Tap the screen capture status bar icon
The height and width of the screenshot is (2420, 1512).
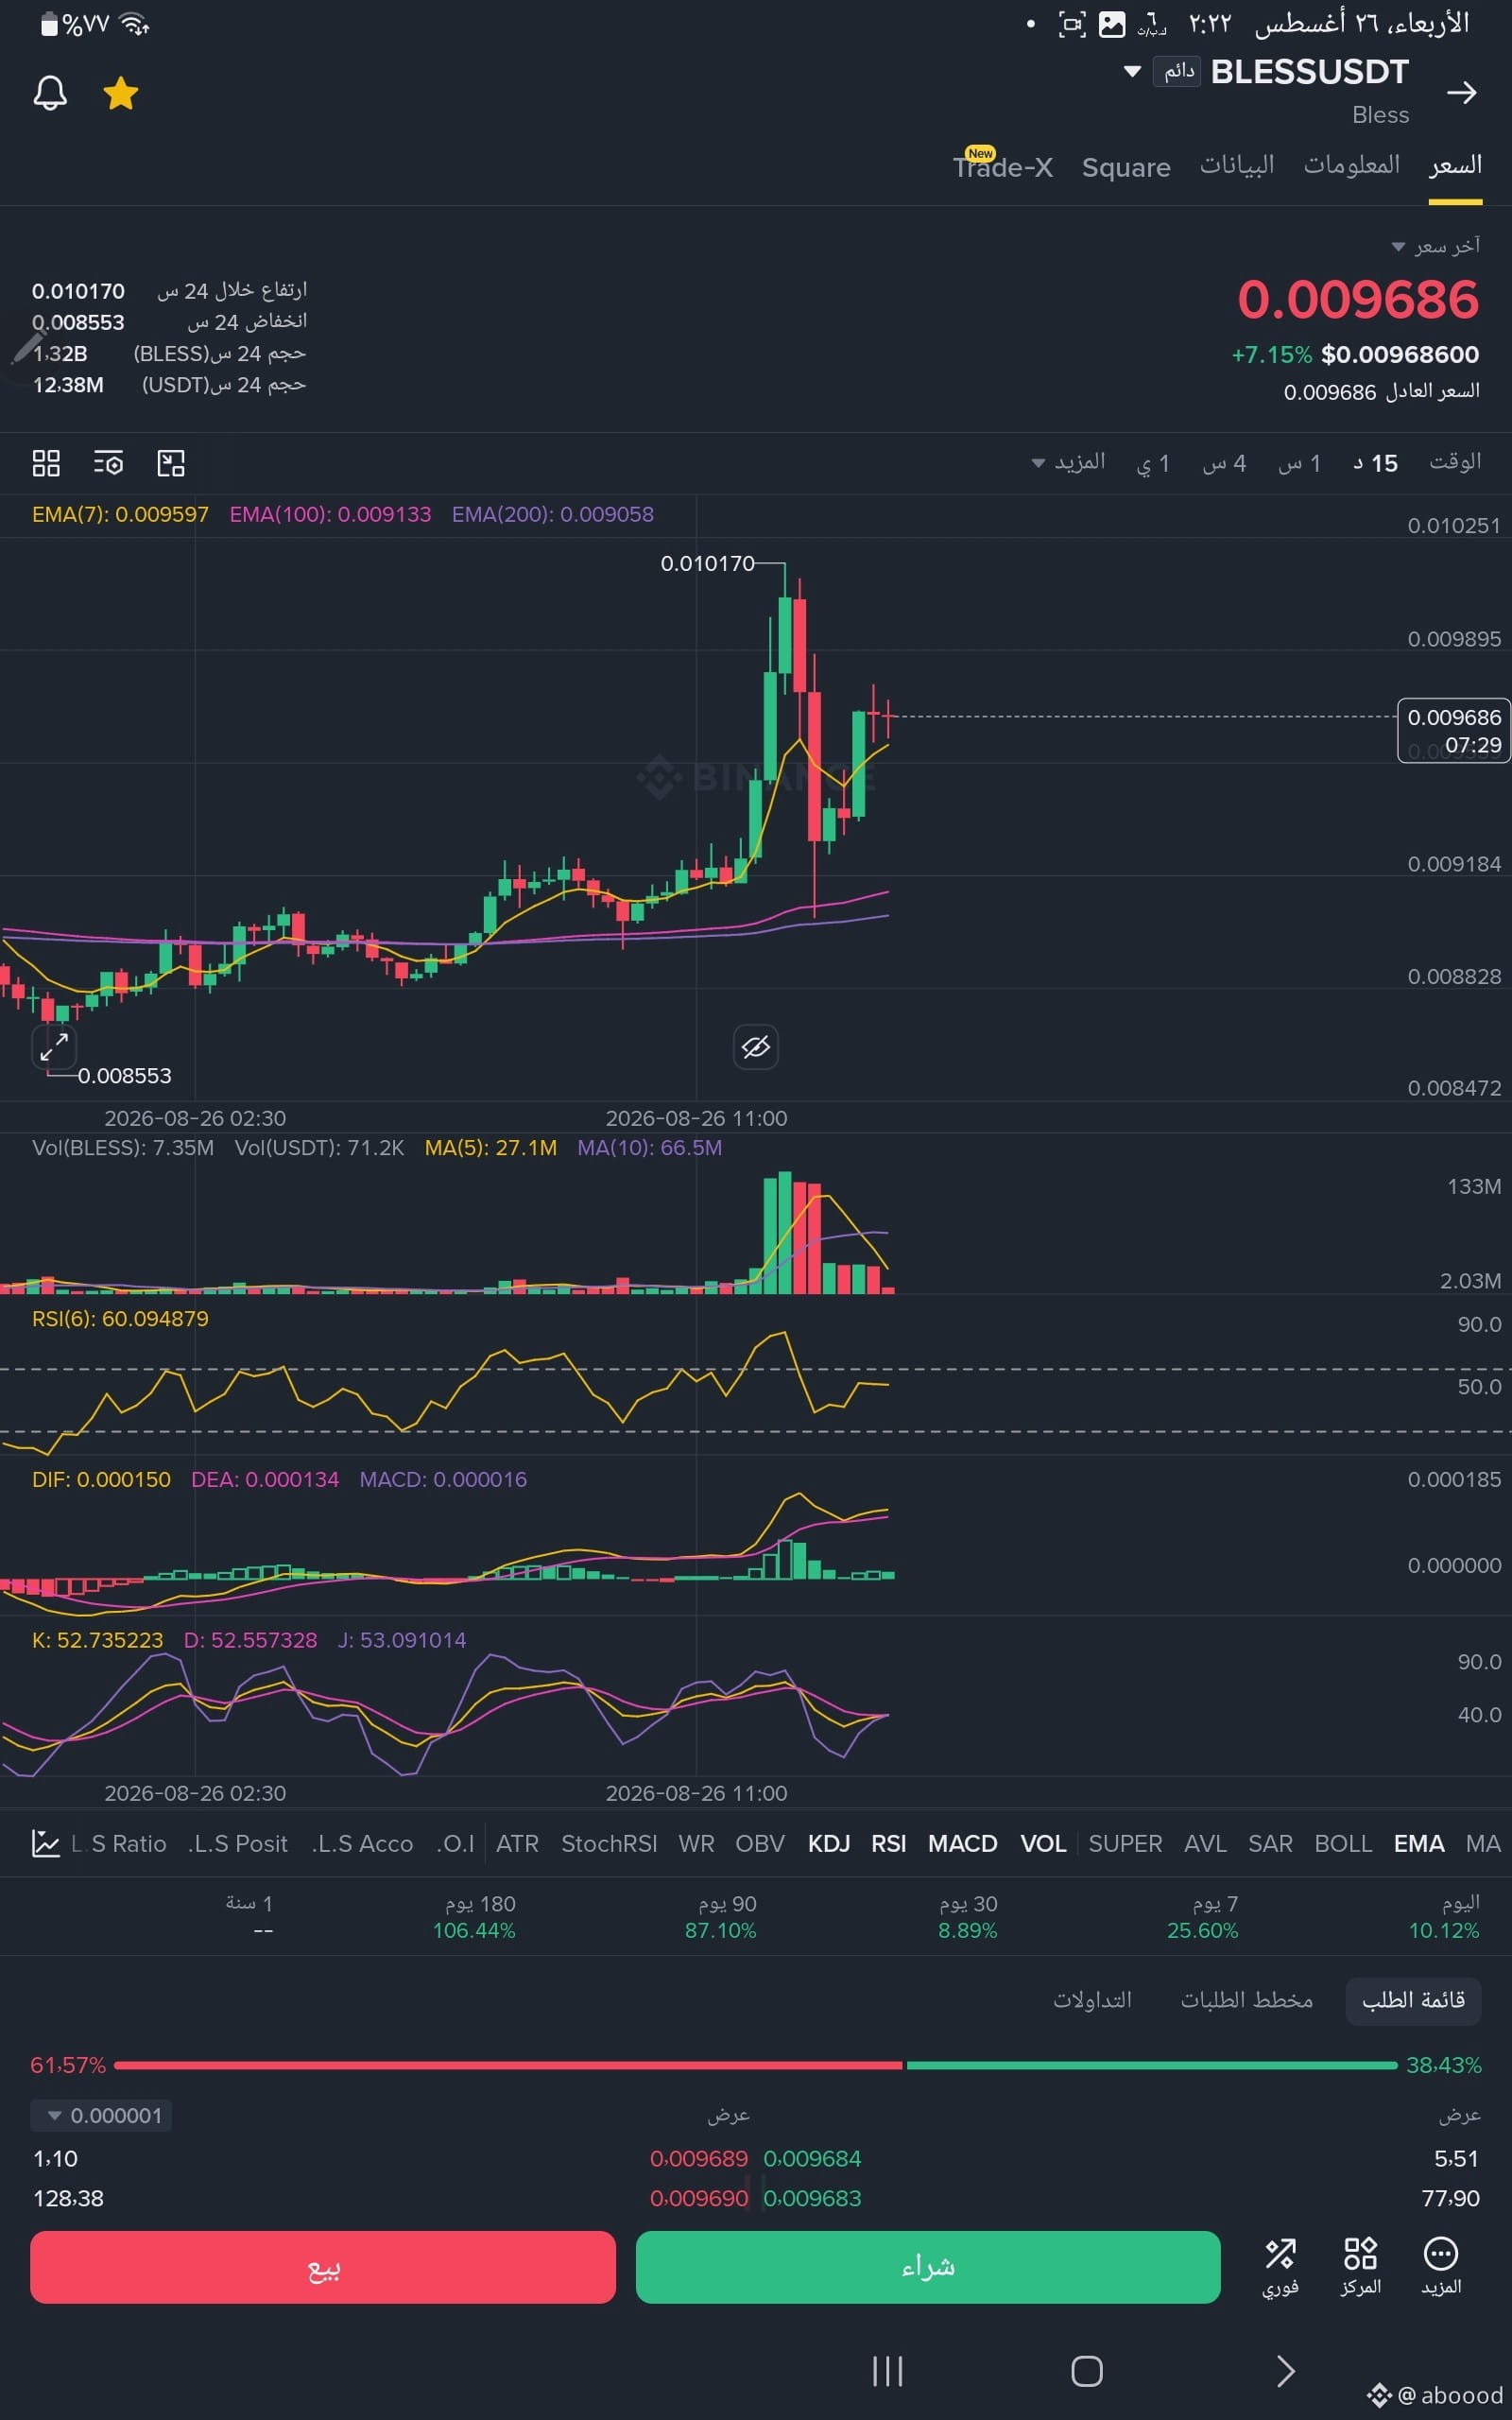tap(1071, 24)
